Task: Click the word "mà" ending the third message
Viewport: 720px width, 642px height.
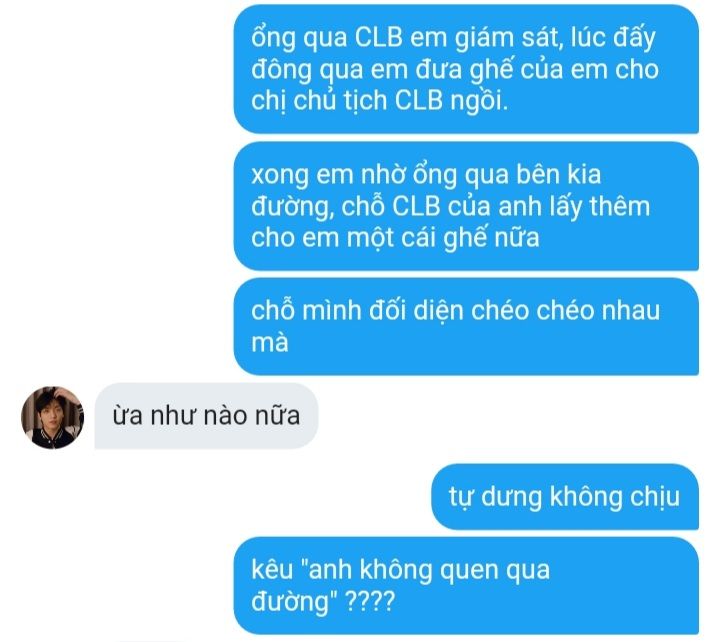Action: point(270,343)
